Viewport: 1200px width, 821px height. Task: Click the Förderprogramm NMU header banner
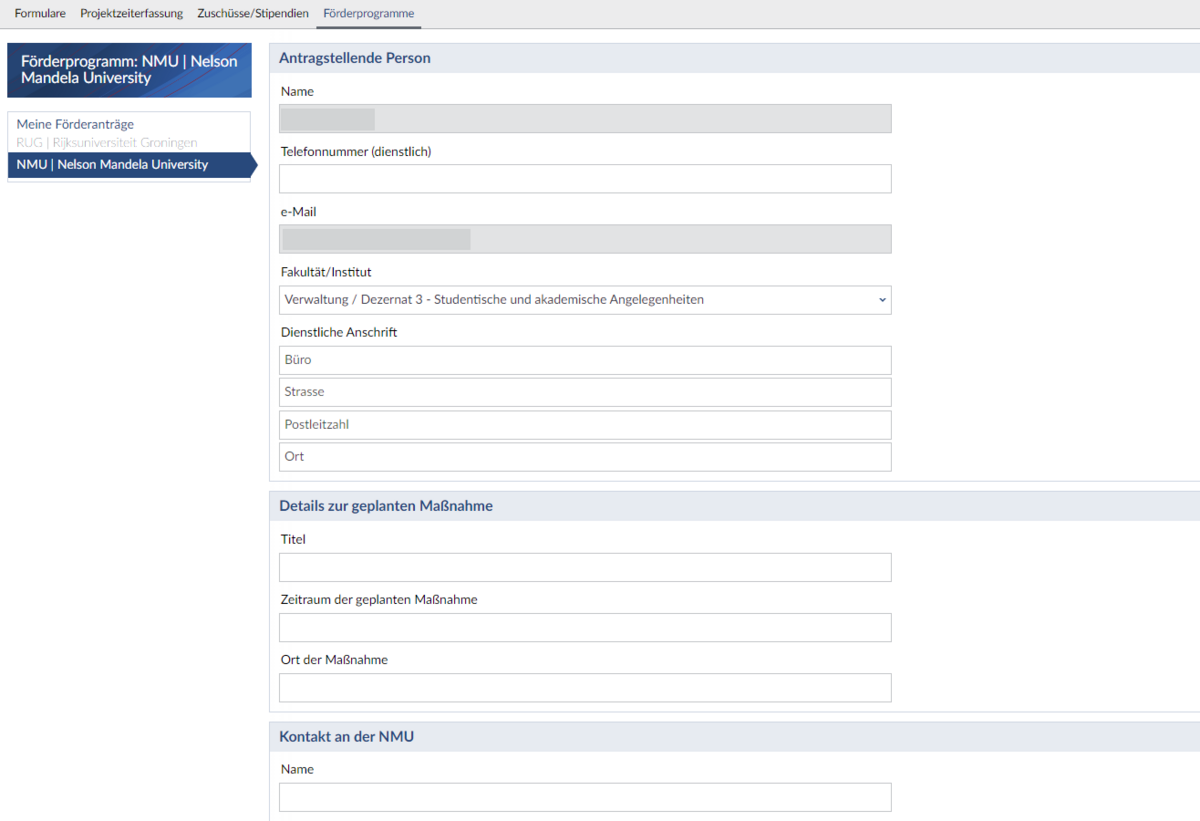click(x=129, y=69)
